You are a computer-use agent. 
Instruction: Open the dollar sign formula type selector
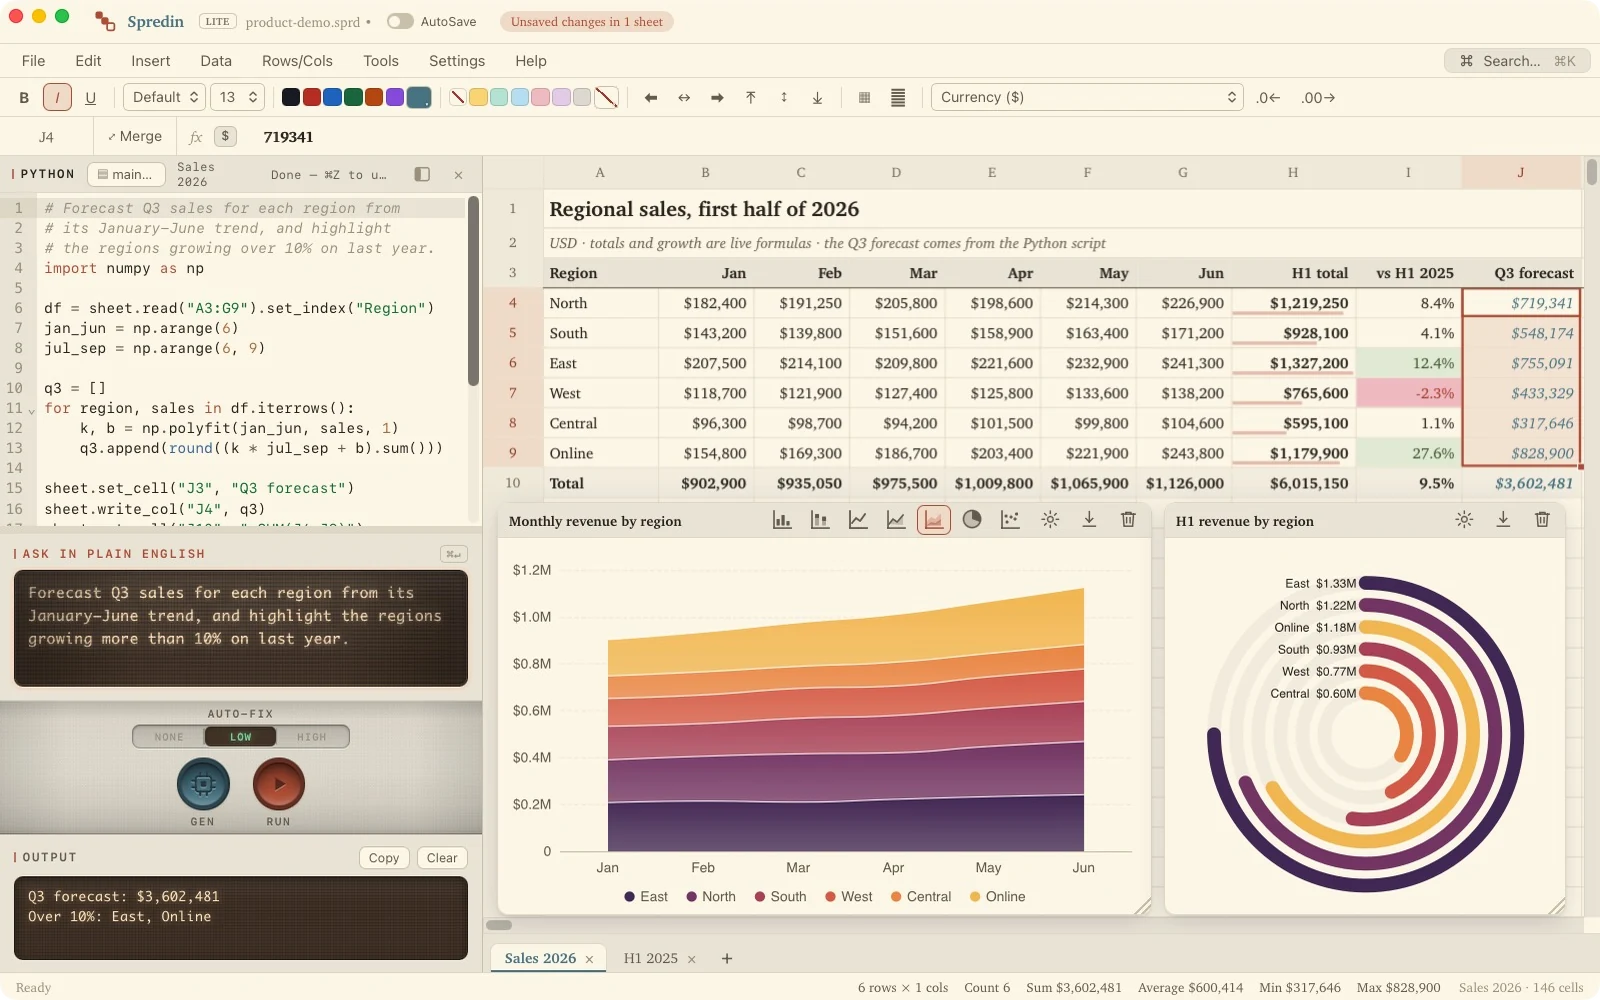(x=225, y=136)
